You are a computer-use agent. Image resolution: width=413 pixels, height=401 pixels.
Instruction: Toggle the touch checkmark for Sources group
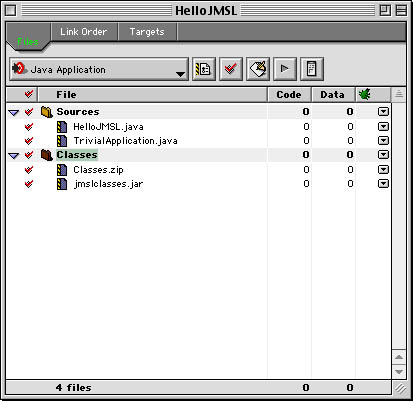coord(29,112)
